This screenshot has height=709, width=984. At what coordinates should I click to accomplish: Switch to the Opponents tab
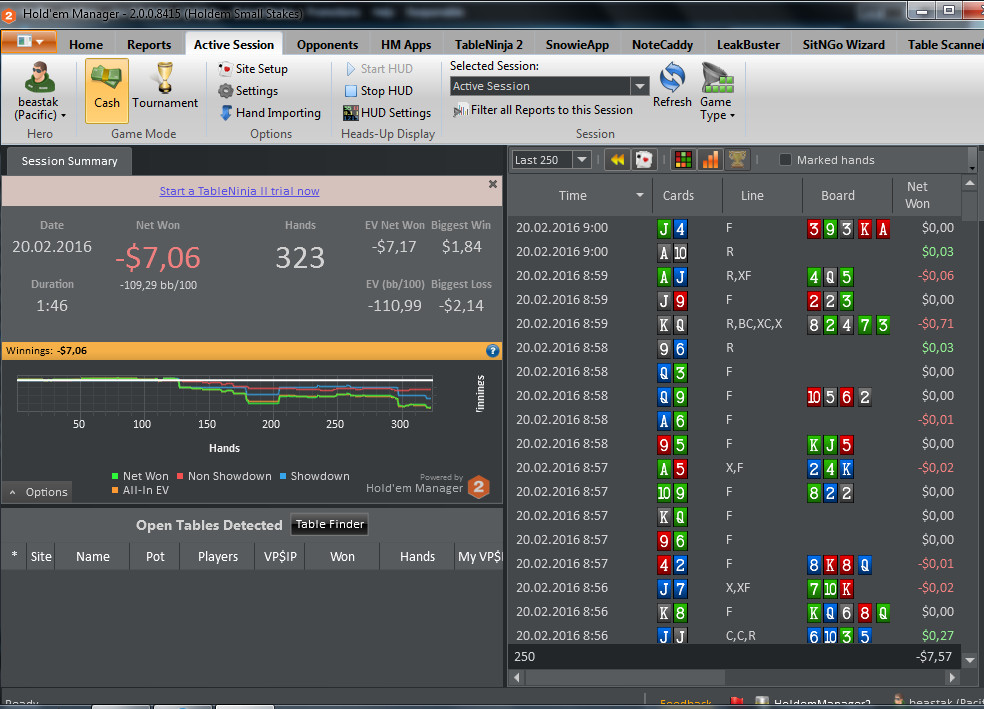(327, 45)
